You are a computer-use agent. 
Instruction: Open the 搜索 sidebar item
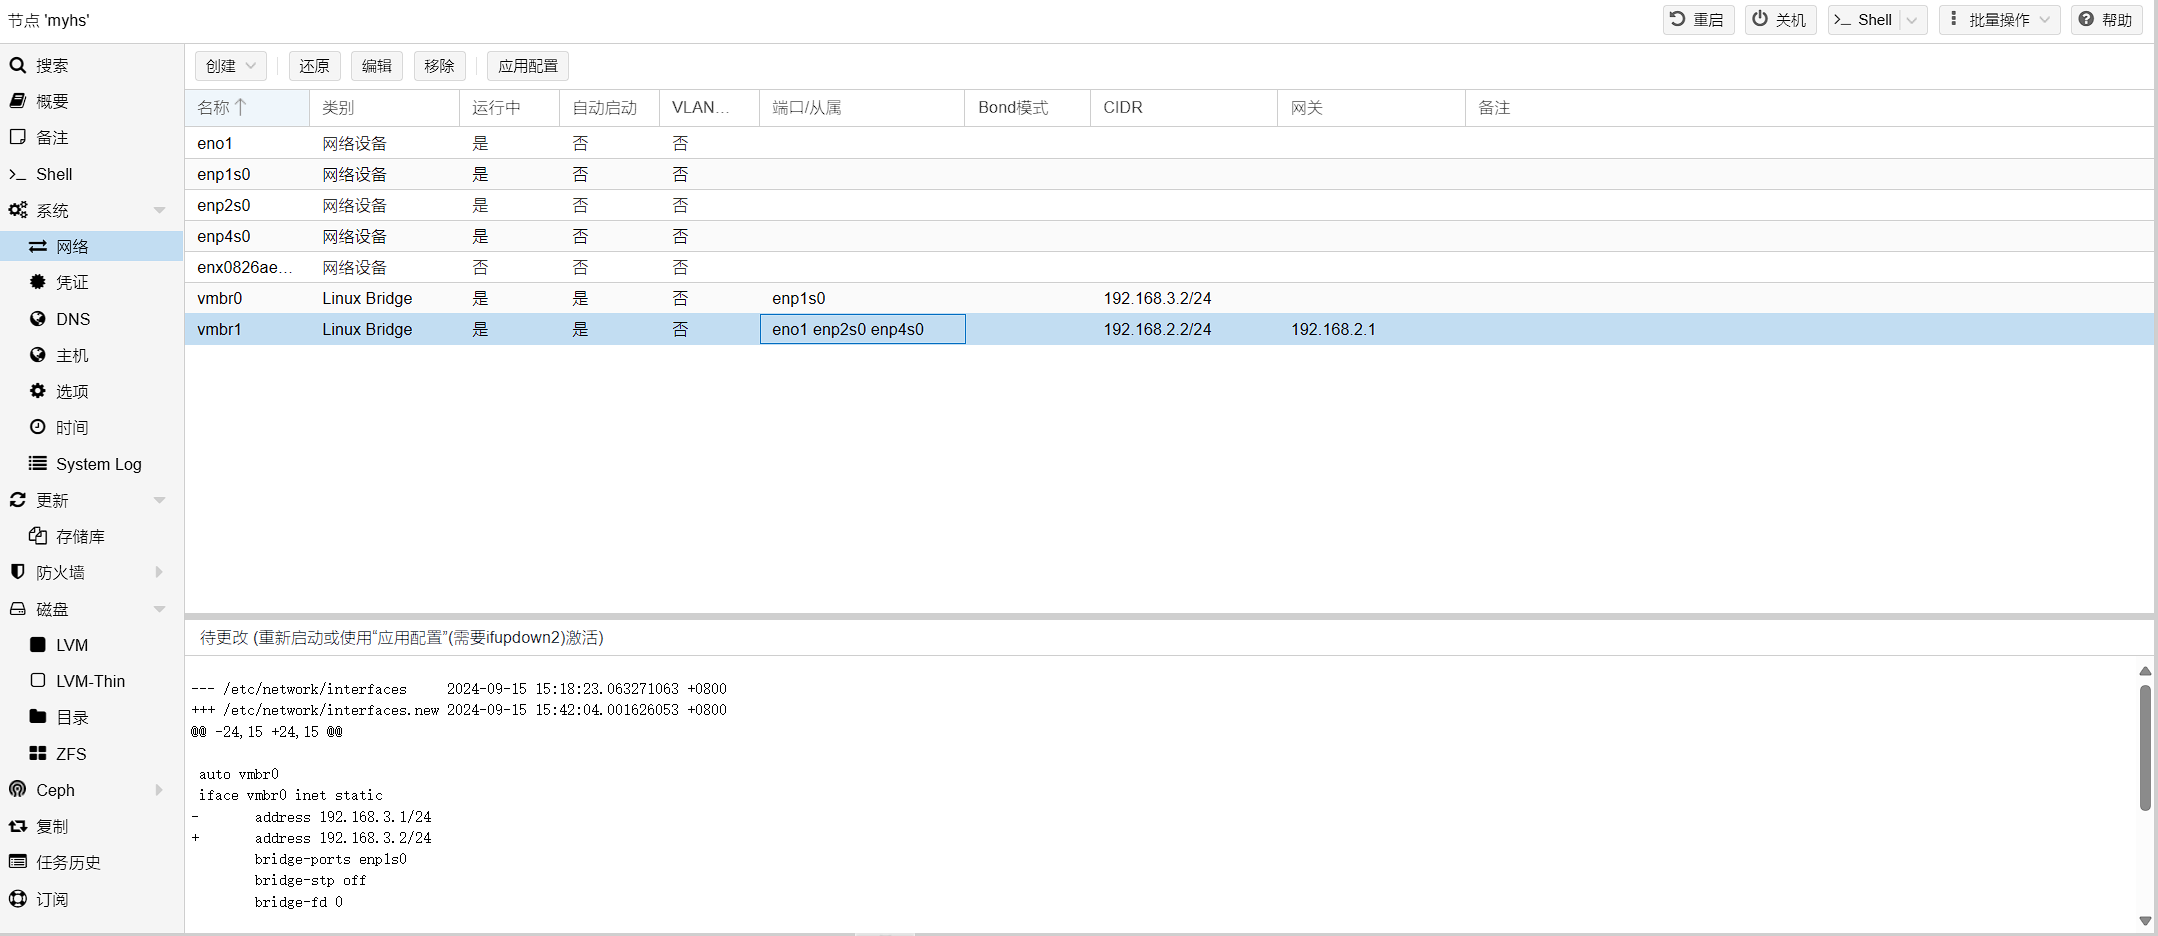[92, 66]
